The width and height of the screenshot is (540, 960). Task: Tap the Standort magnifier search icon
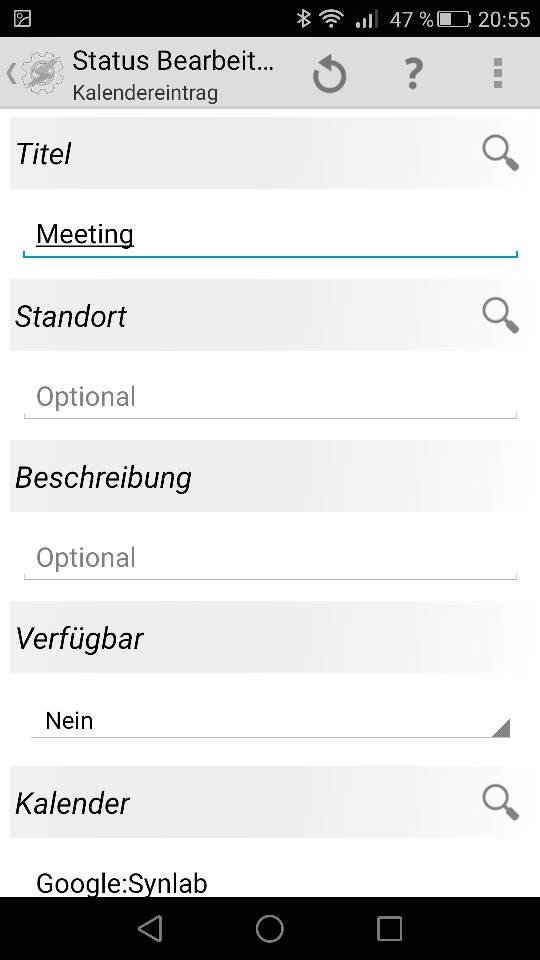pyautogui.click(x=500, y=315)
